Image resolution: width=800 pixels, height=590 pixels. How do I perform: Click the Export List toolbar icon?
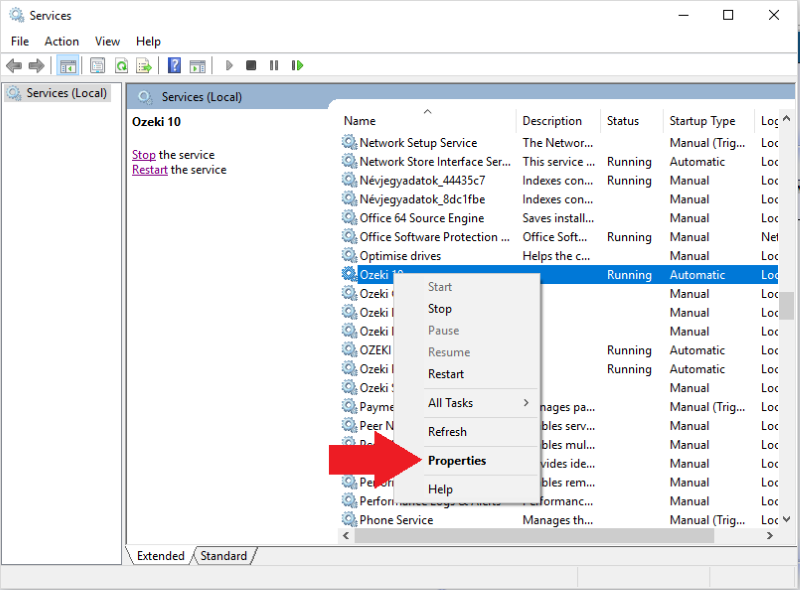coord(144,65)
